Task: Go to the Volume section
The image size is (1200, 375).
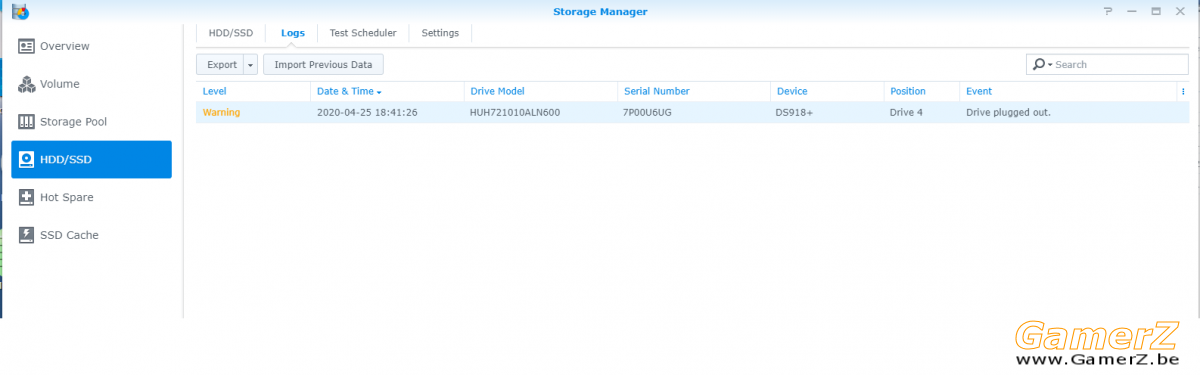Action: [x=91, y=84]
